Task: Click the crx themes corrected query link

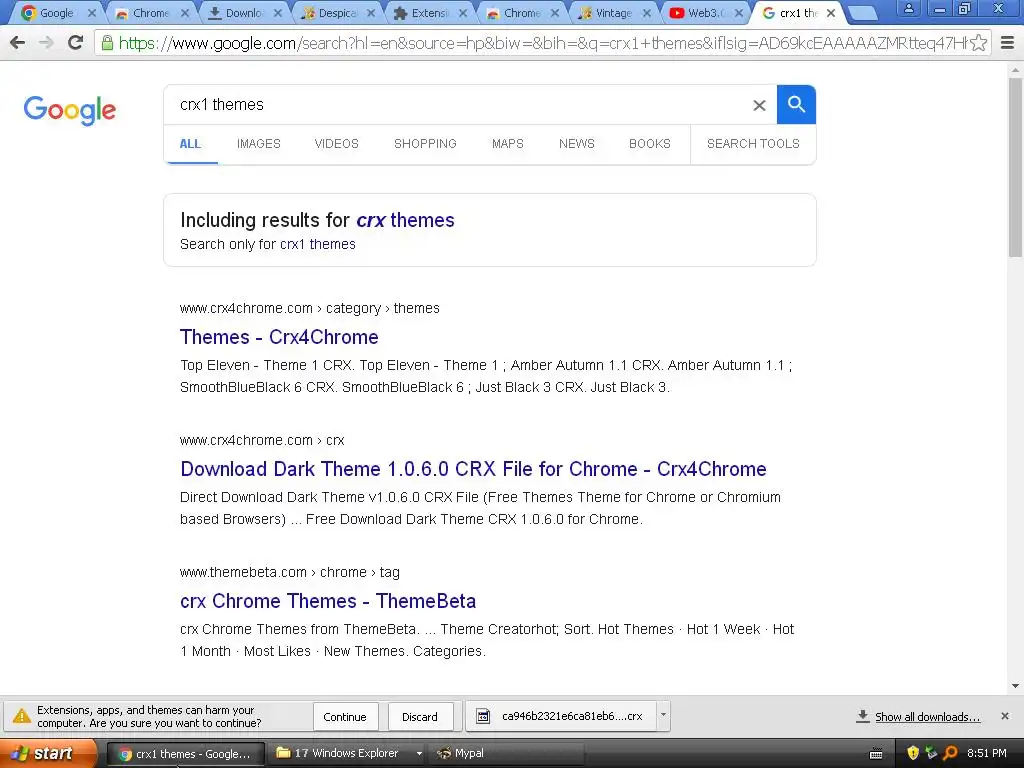Action: point(405,220)
